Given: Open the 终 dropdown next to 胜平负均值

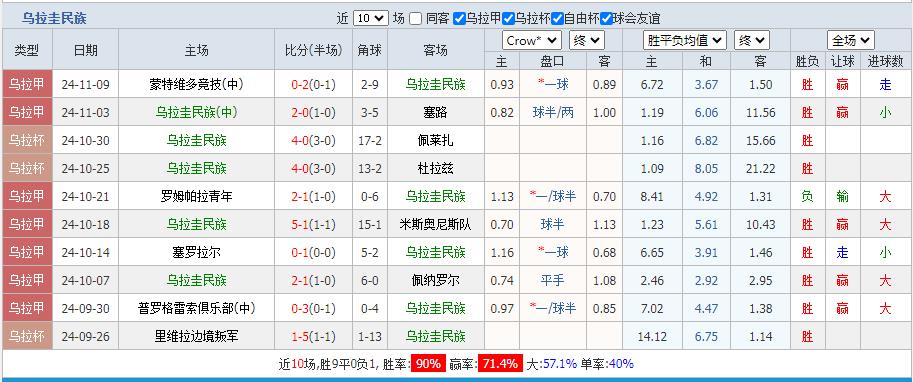Looking at the screenshot, I should click(x=752, y=40).
